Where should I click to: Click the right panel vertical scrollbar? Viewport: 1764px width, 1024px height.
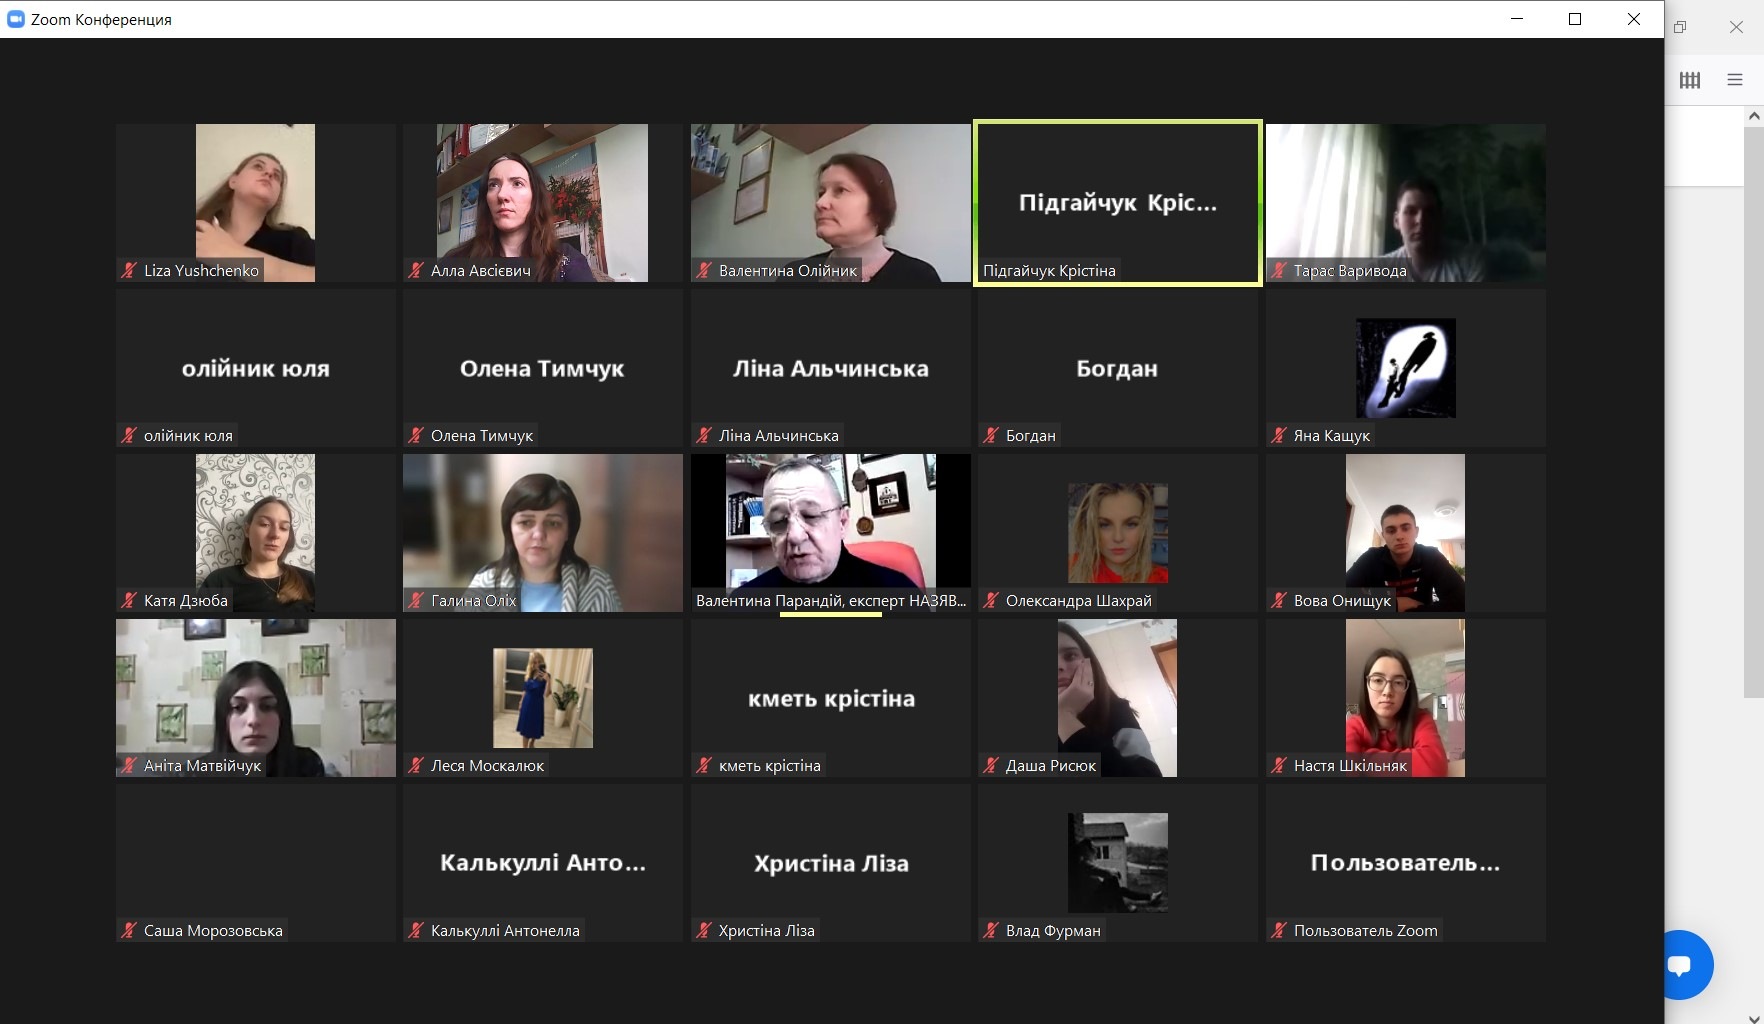[x=1753, y=400]
